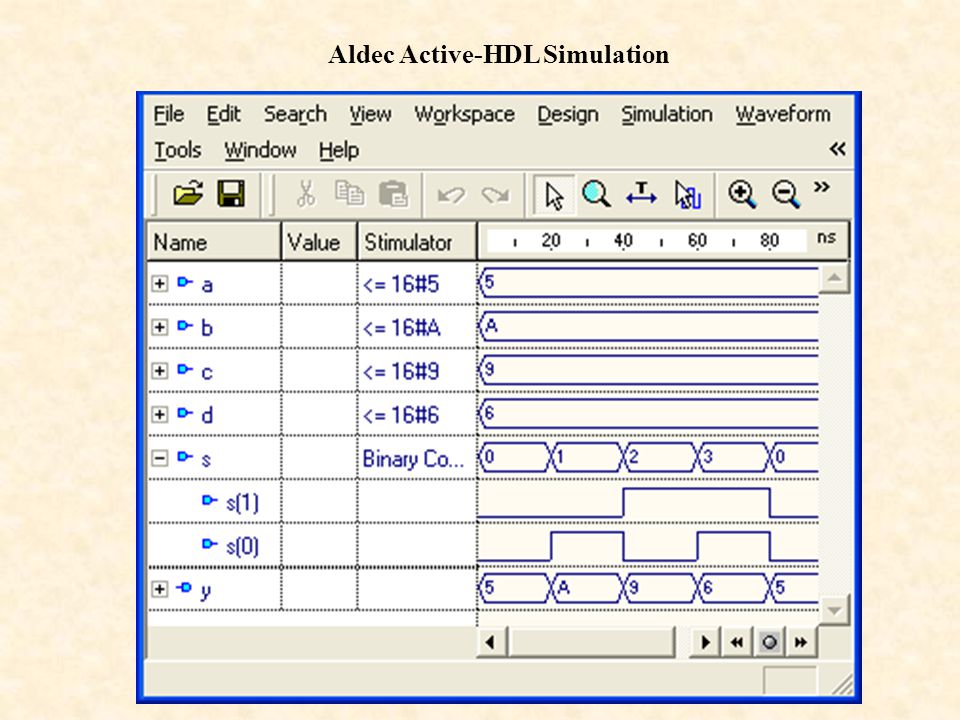Select signal a input icon

185,282
